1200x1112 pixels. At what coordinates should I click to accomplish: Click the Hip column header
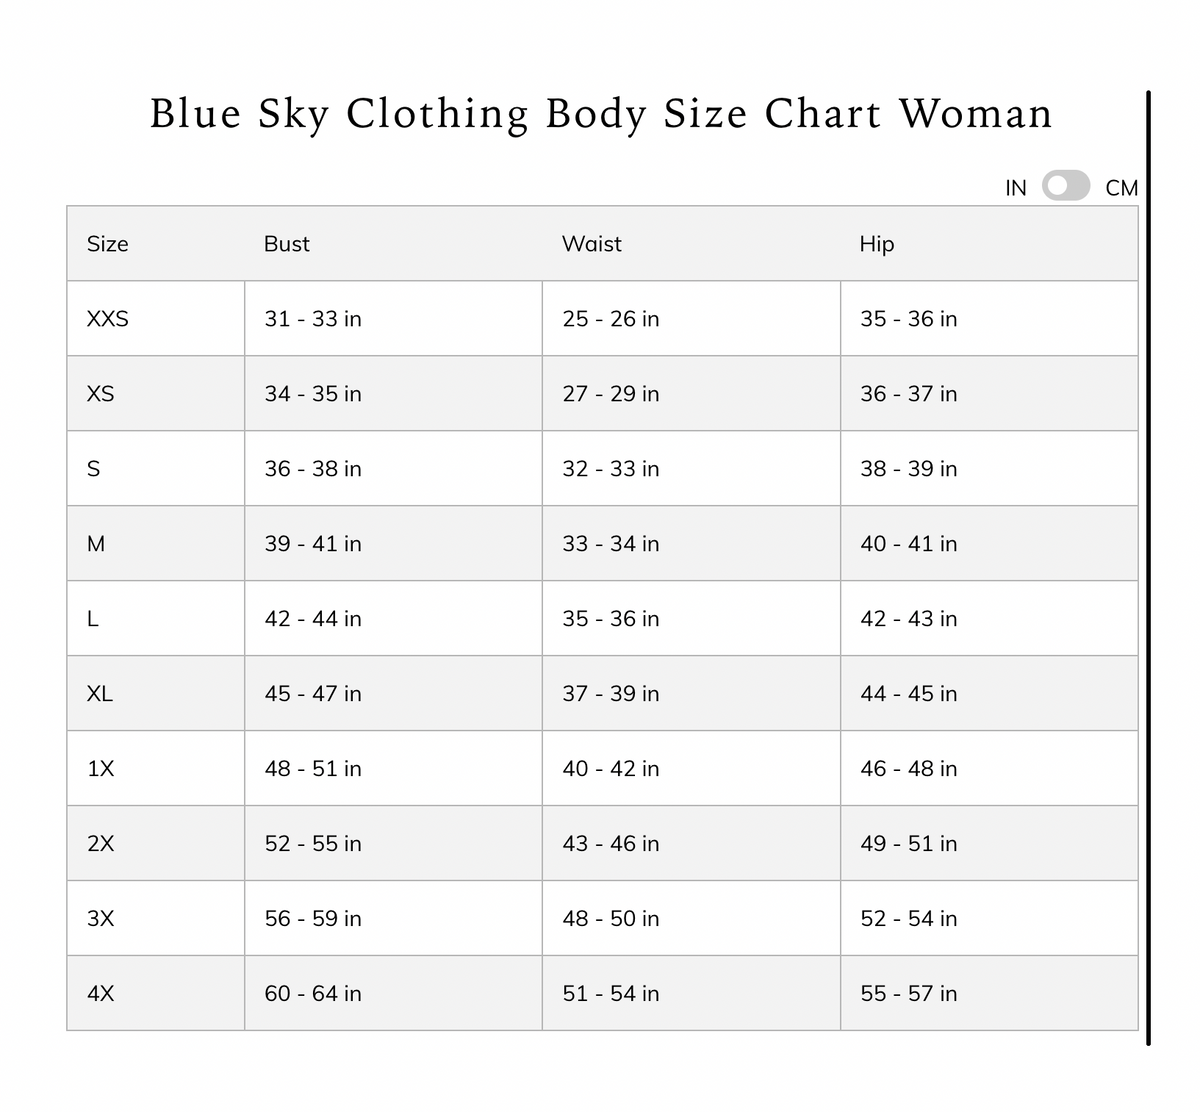[x=877, y=244]
